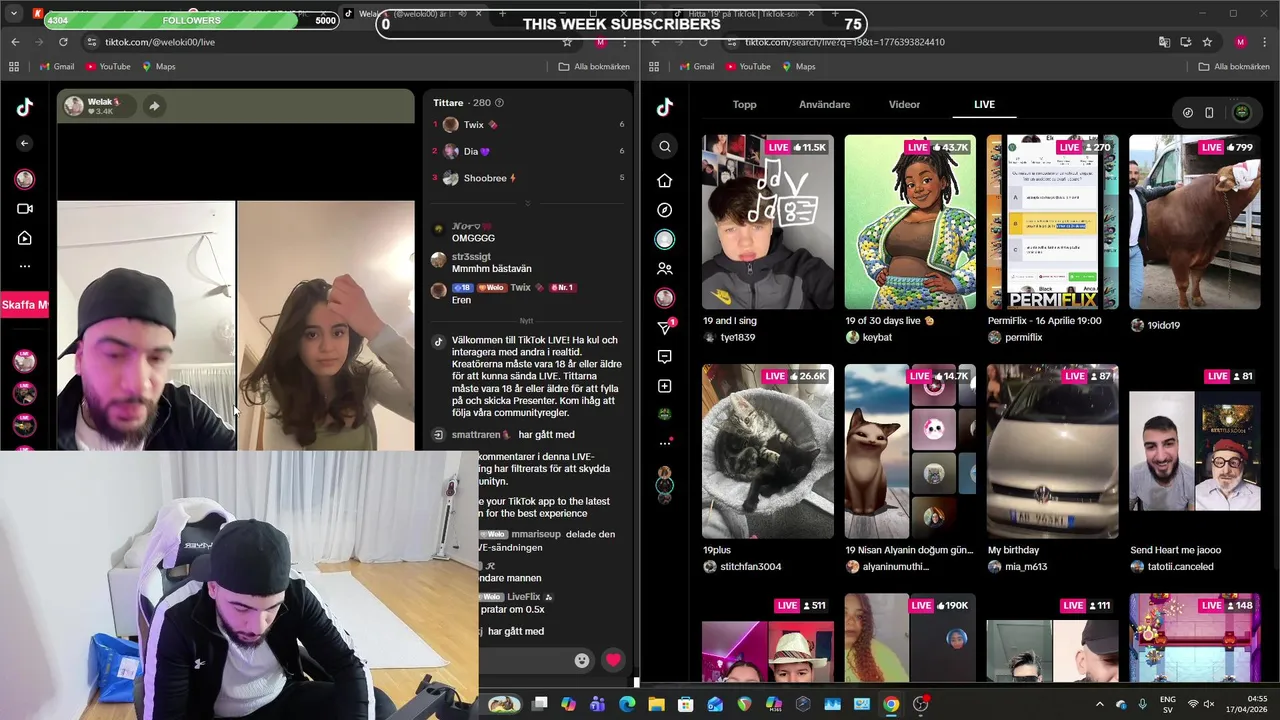Click three dots menu in left sidebar
Screen dimensions: 1280x720
(25, 266)
